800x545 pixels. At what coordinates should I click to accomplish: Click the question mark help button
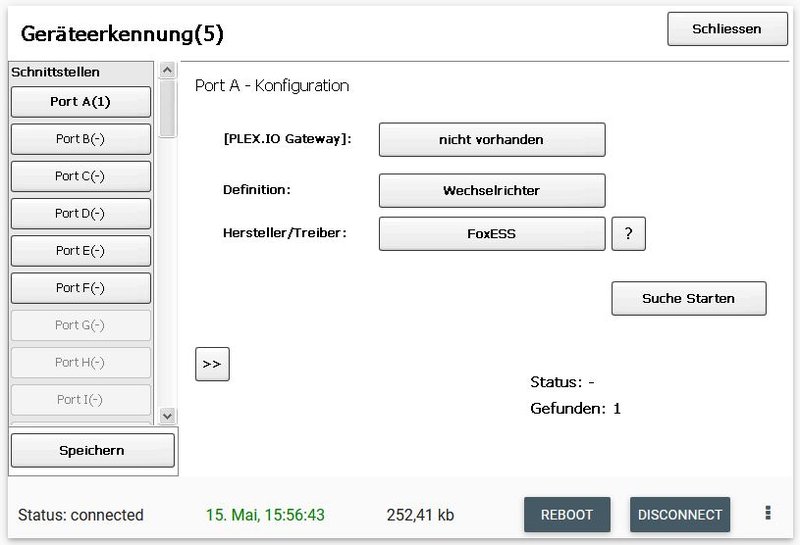click(628, 234)
